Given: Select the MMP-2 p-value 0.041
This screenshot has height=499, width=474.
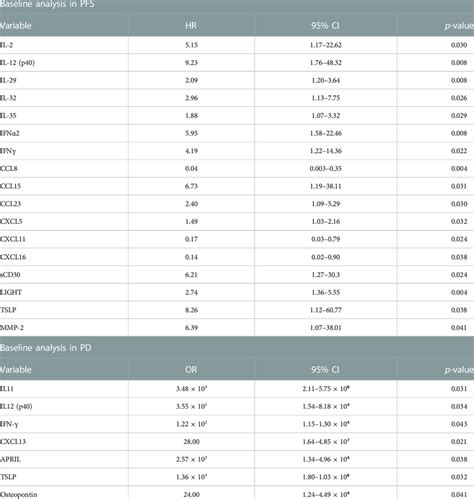Looking at the screenshot, I should tap(459, 328).
